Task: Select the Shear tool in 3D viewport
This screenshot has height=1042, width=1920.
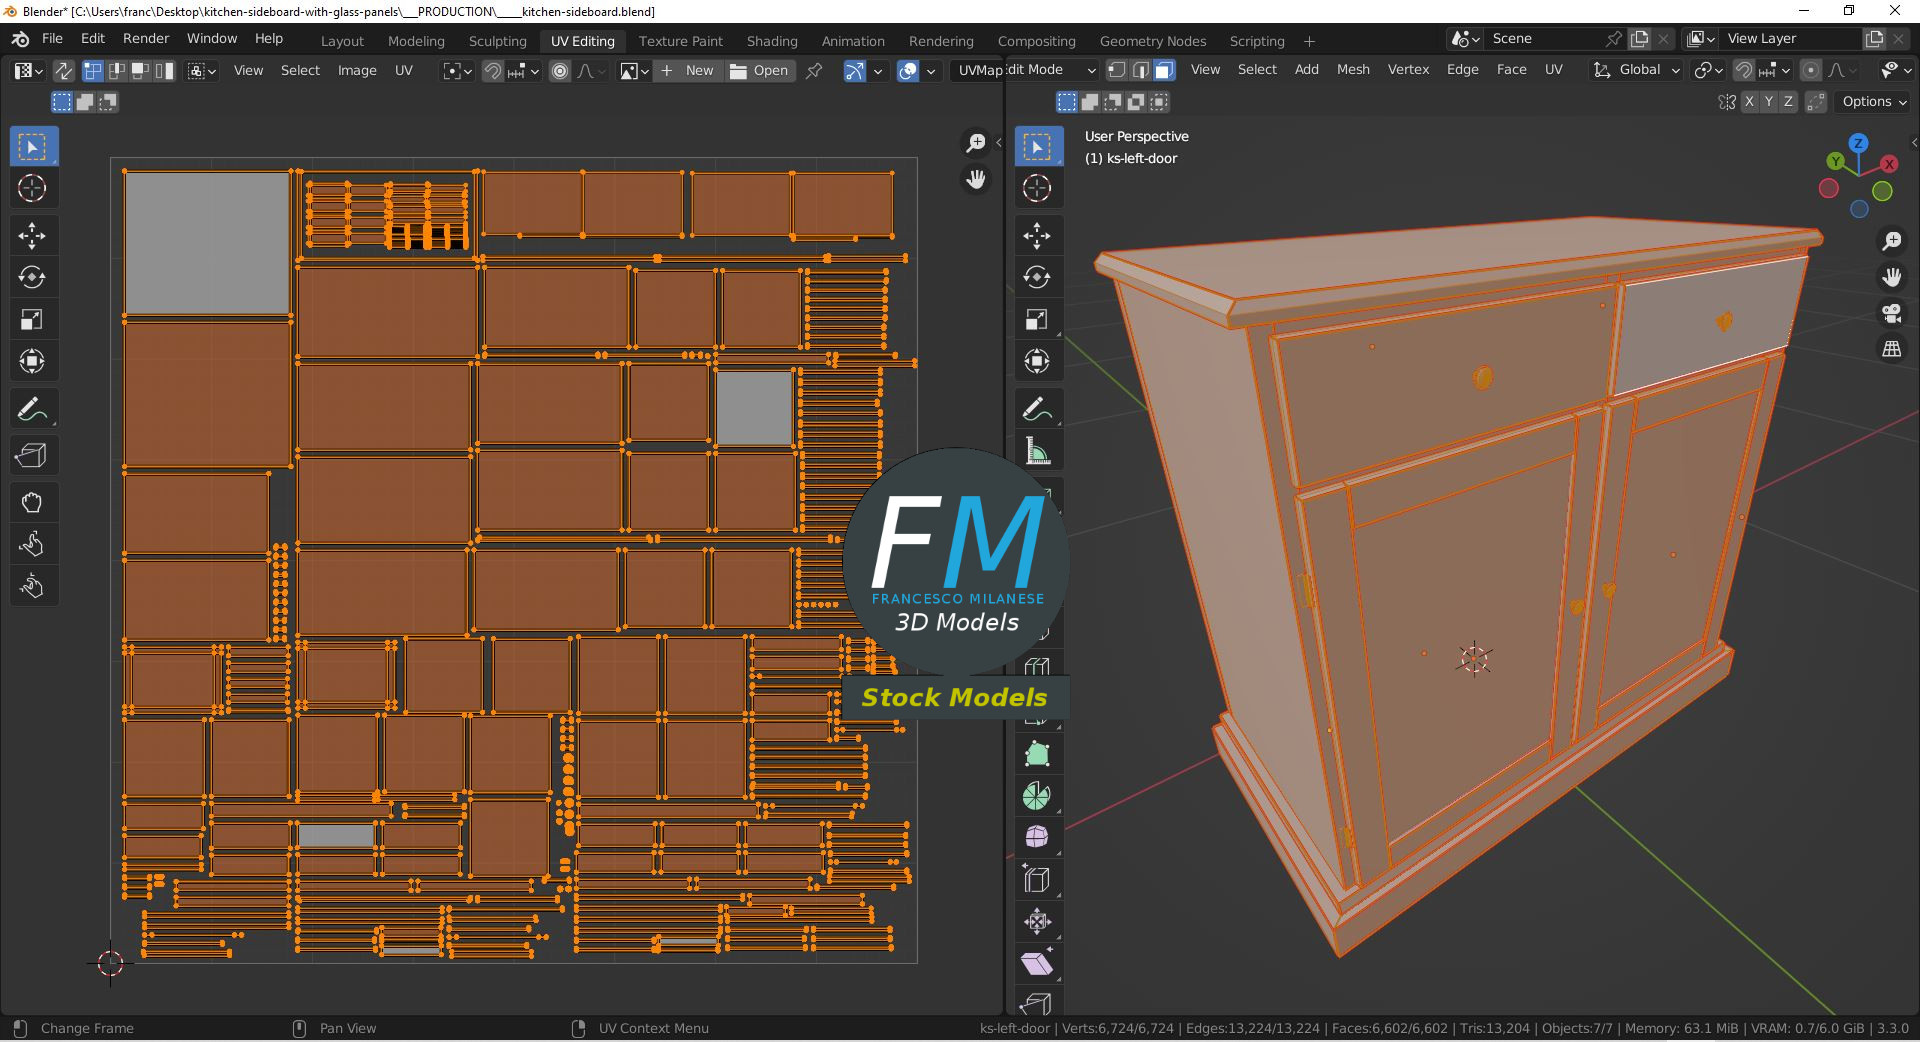Action: pyautogui.click(x=1037, y=963)
